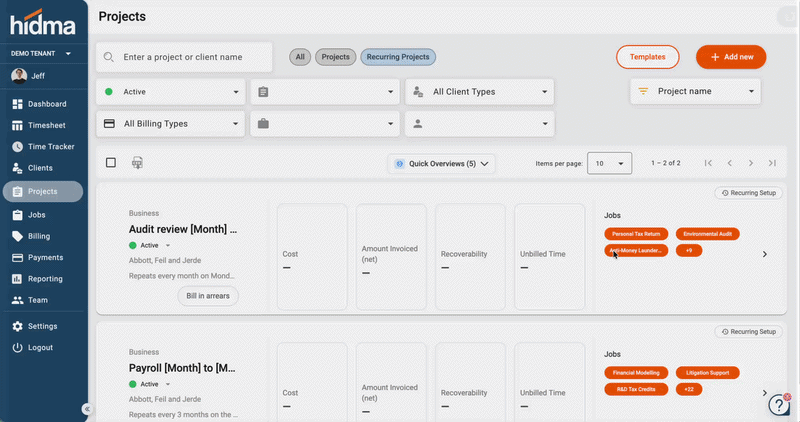The height and width of the screenshot is (422, 800).
Task: Open the help question mark bubble
Action: 779,405
